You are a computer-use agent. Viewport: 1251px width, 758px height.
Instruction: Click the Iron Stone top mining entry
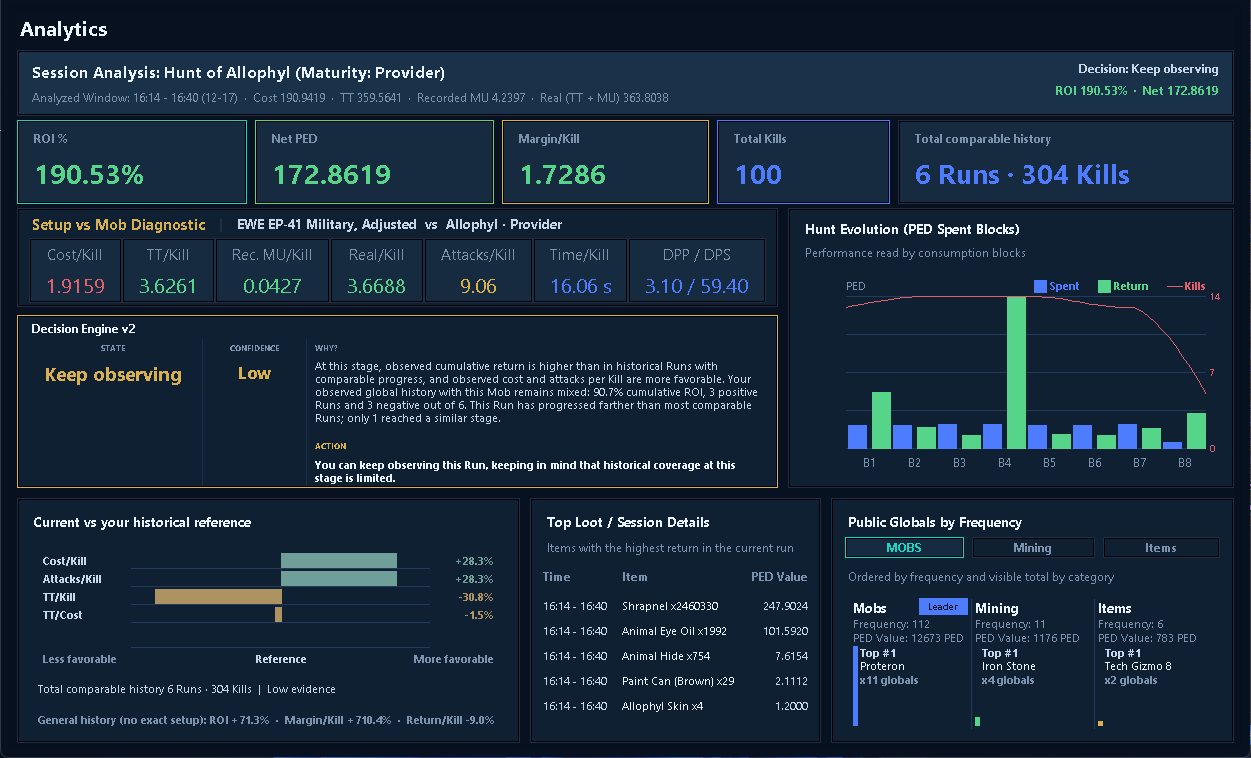tap(1009, 666)
